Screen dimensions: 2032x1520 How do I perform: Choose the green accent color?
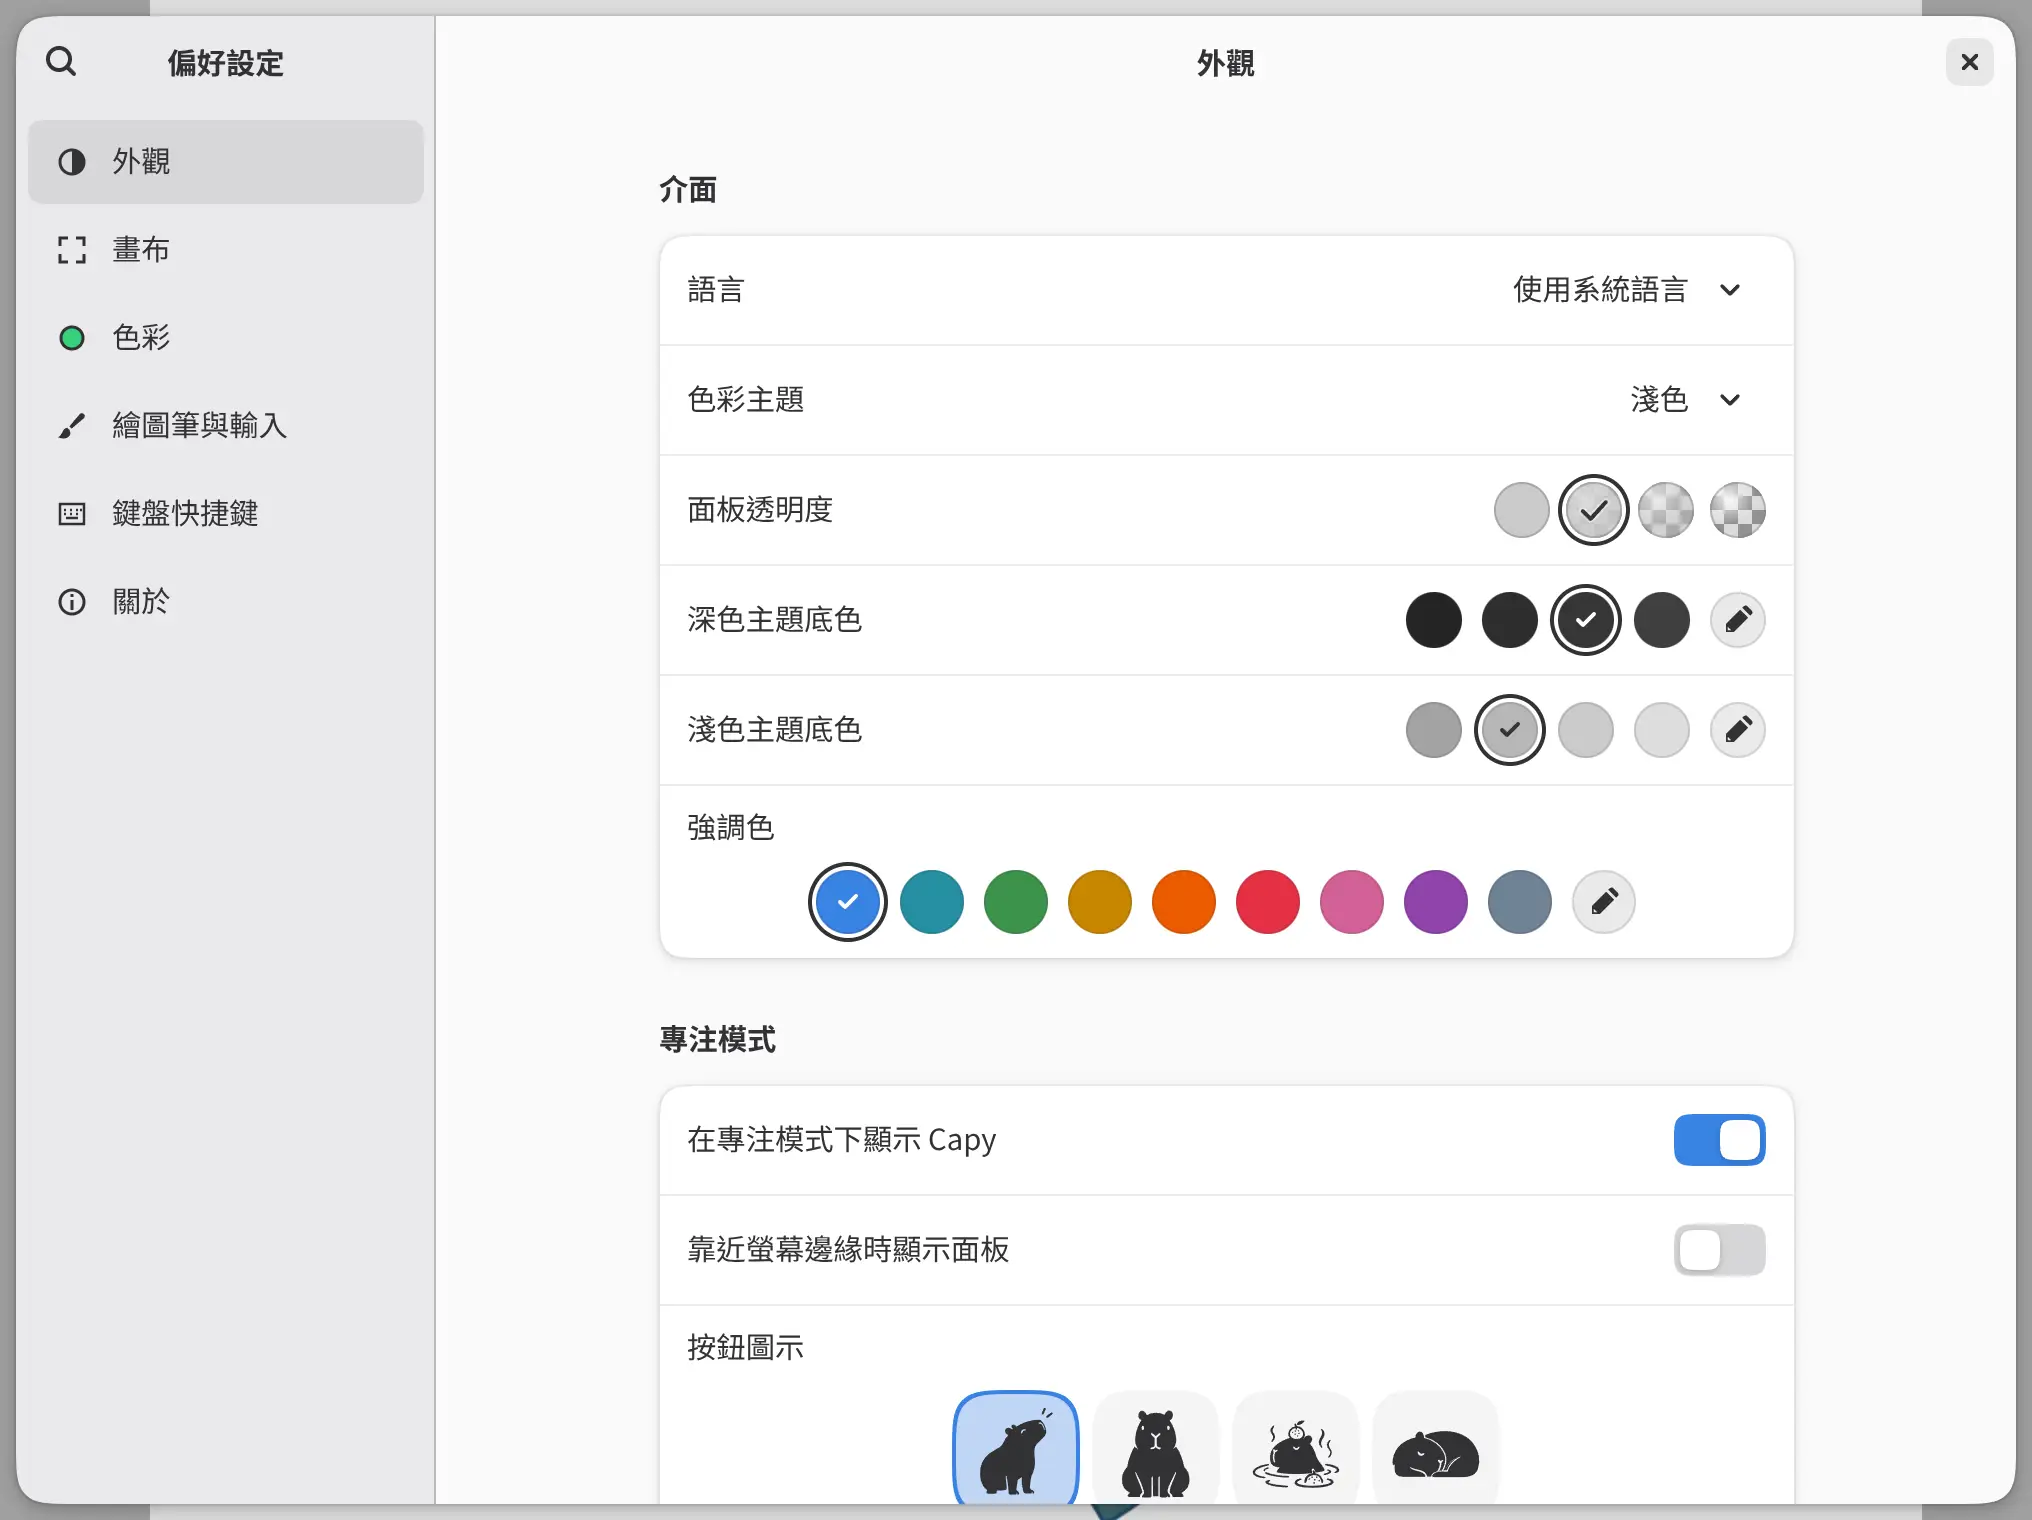pyautogui.click(x=1016, y=902)
